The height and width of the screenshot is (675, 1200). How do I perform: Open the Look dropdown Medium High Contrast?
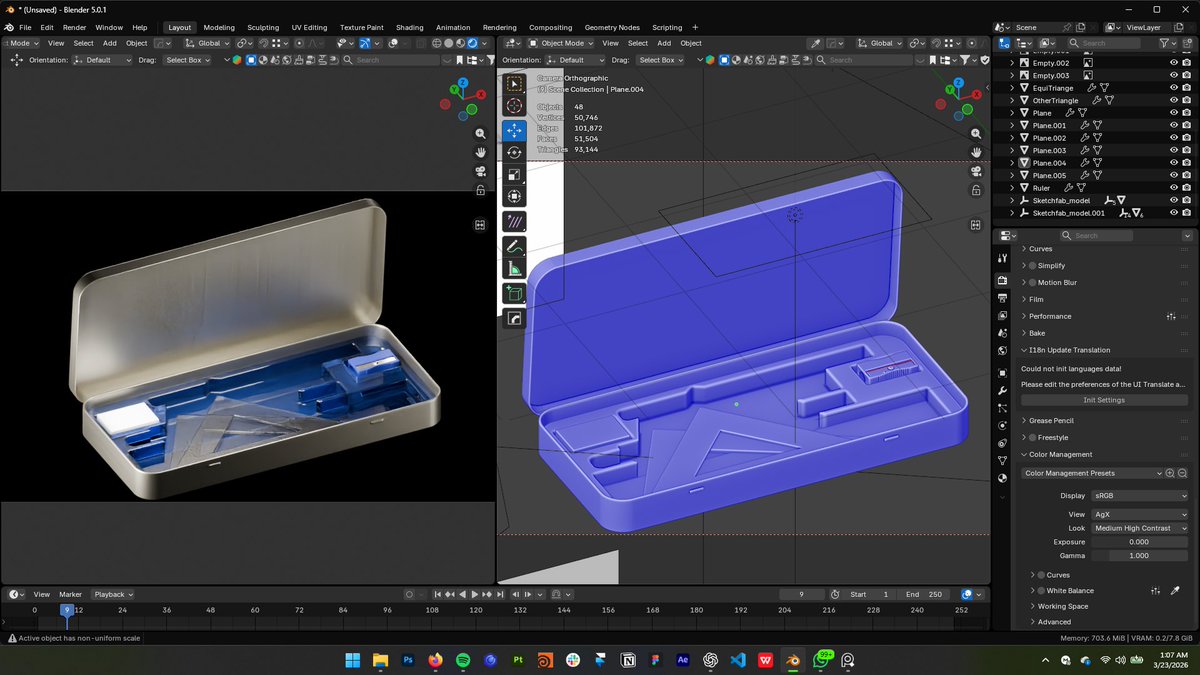(x=1139, y=528)
